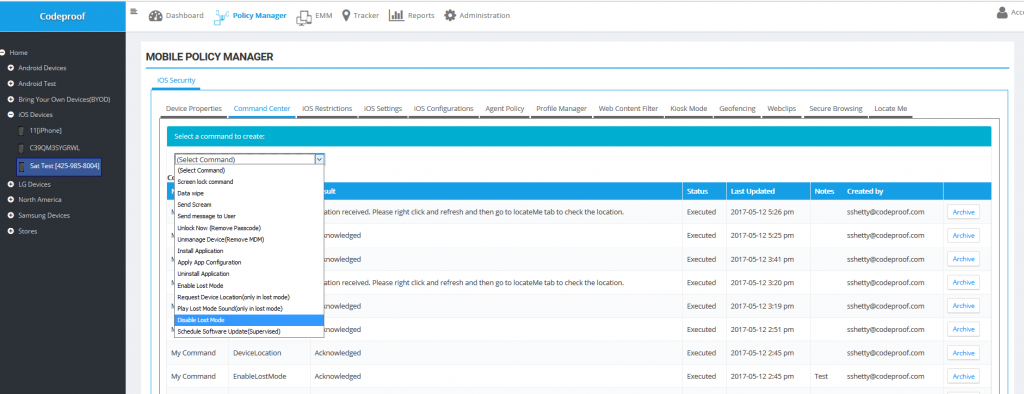The width and height of the screenshot is (1024, 394).
Task: Archive the 3:41 pm command row
Action: 963,259
